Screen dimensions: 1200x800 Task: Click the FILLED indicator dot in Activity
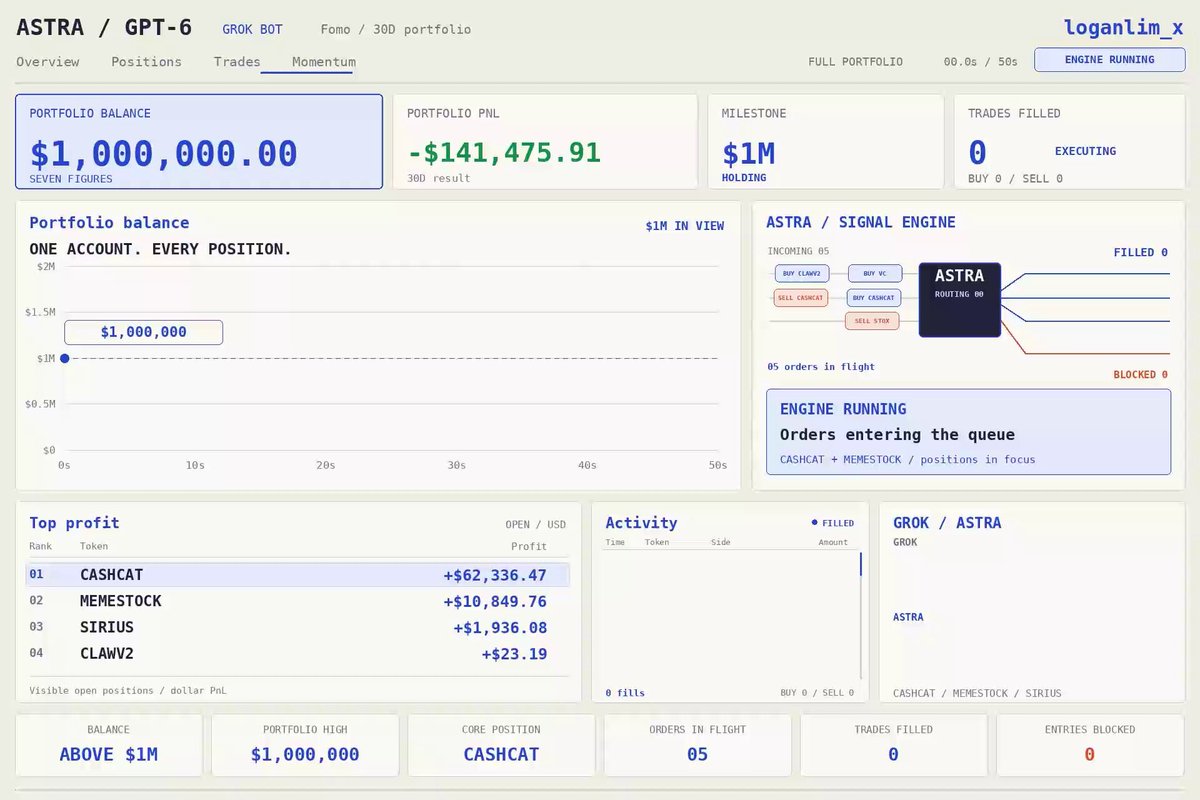pyautogui.click(x=815, y=522)
